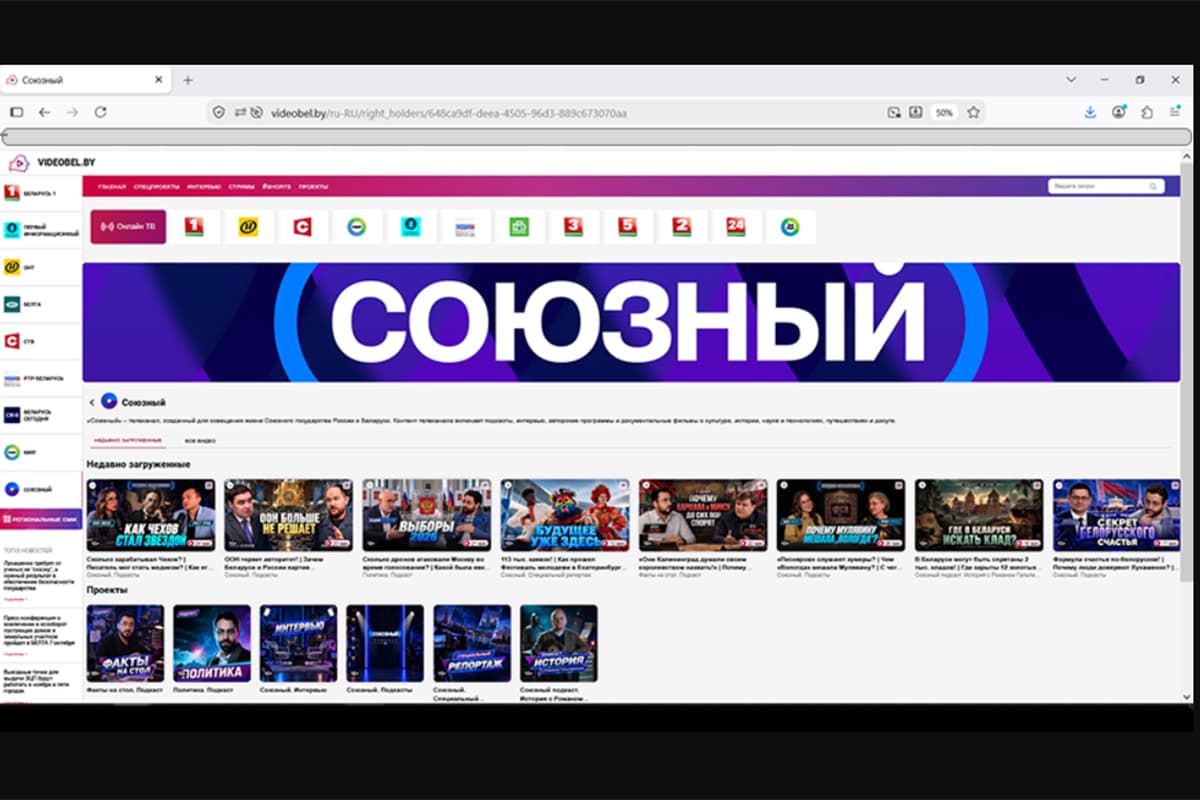Play the Выборы 2026 video
The image size is (1200, 800).
pyautogui.click(x=427, y=515)
